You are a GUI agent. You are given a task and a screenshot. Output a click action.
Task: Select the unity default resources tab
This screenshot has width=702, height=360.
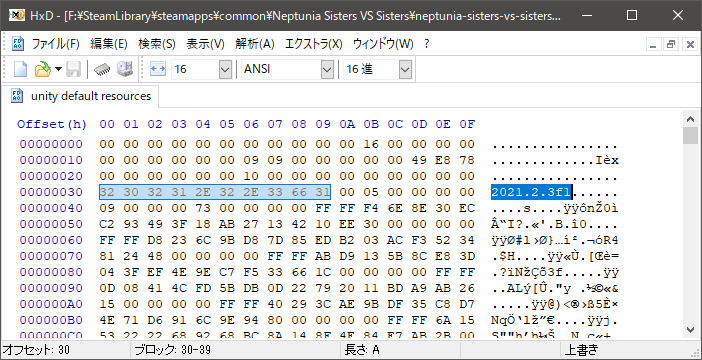81,96
